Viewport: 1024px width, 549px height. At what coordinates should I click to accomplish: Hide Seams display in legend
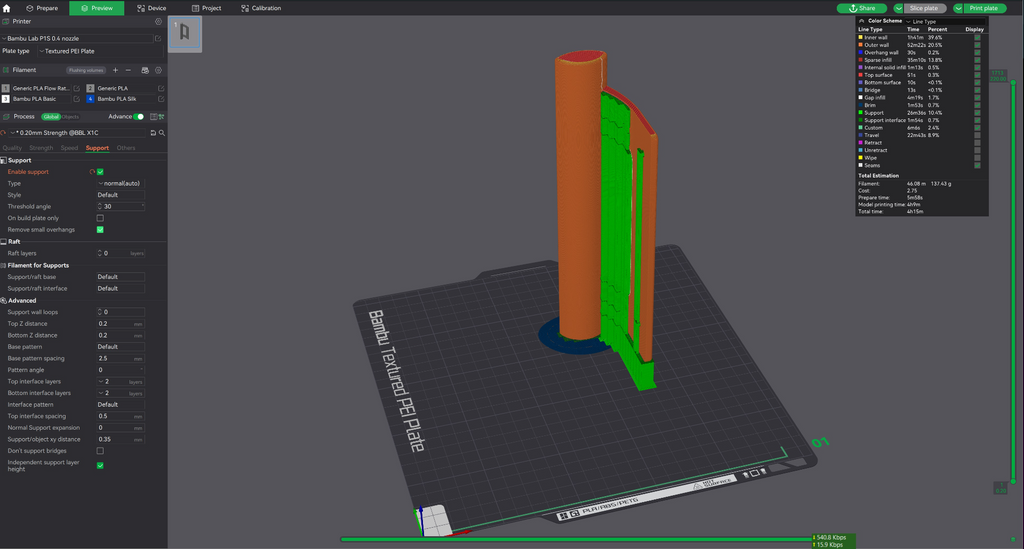coord(977,165)
